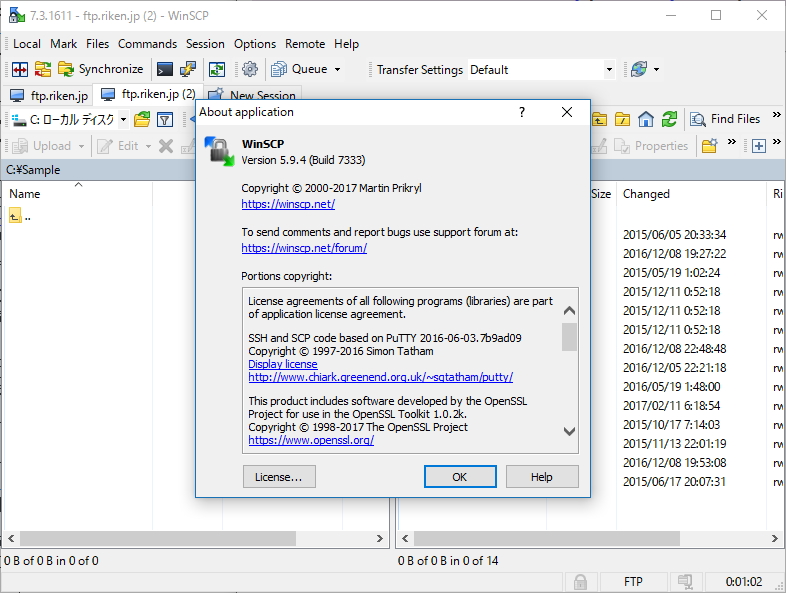
Task: Refresh the remote panel with green arrows
Action: 669,119
